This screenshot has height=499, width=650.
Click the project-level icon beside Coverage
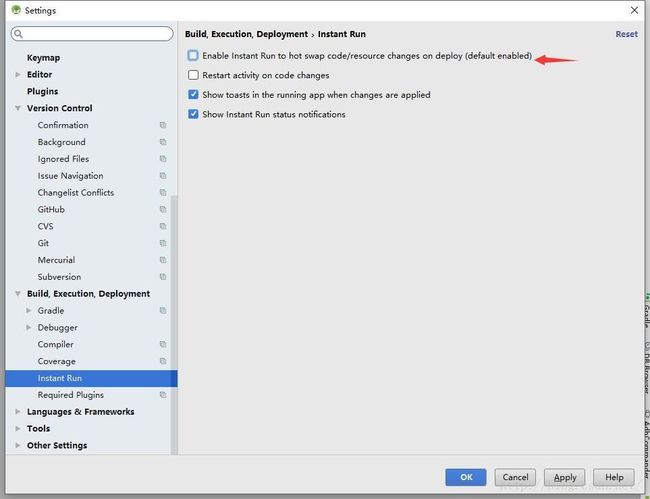point(163,361)
